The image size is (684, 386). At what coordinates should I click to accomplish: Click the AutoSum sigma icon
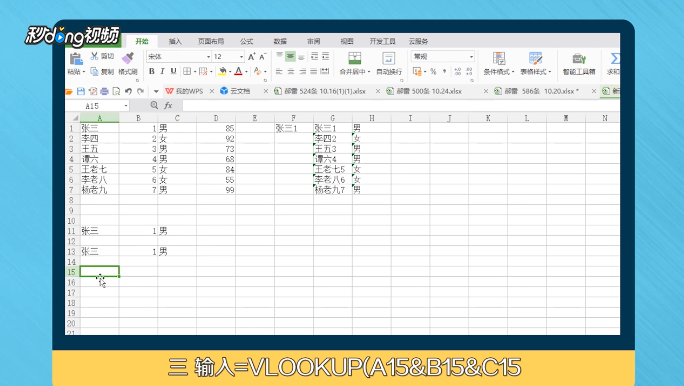pos(615,58)
